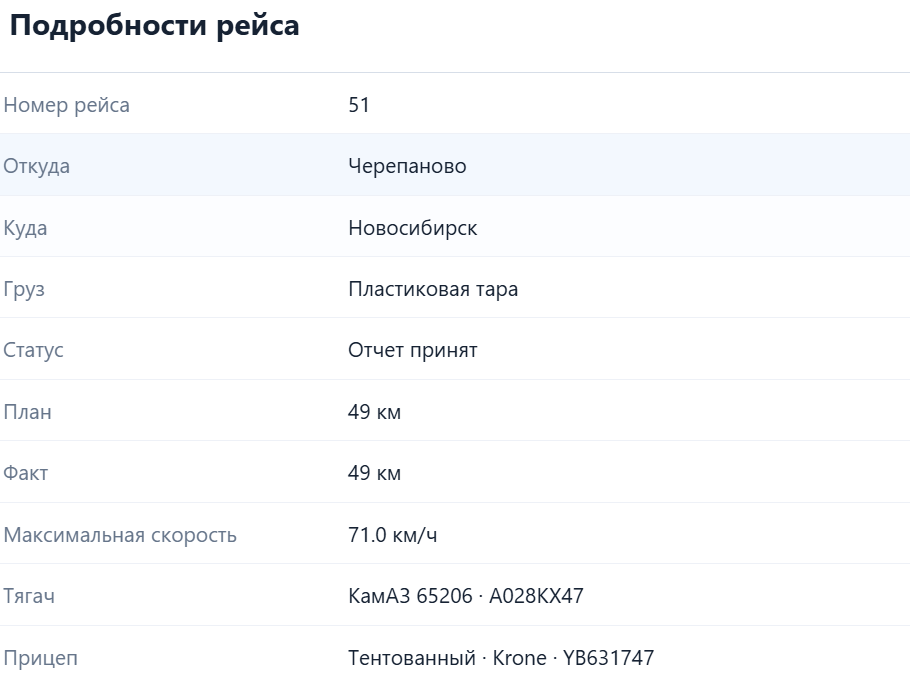Click the origin value Черепаново
Screen dimensions: 910x688
point(407,166)
